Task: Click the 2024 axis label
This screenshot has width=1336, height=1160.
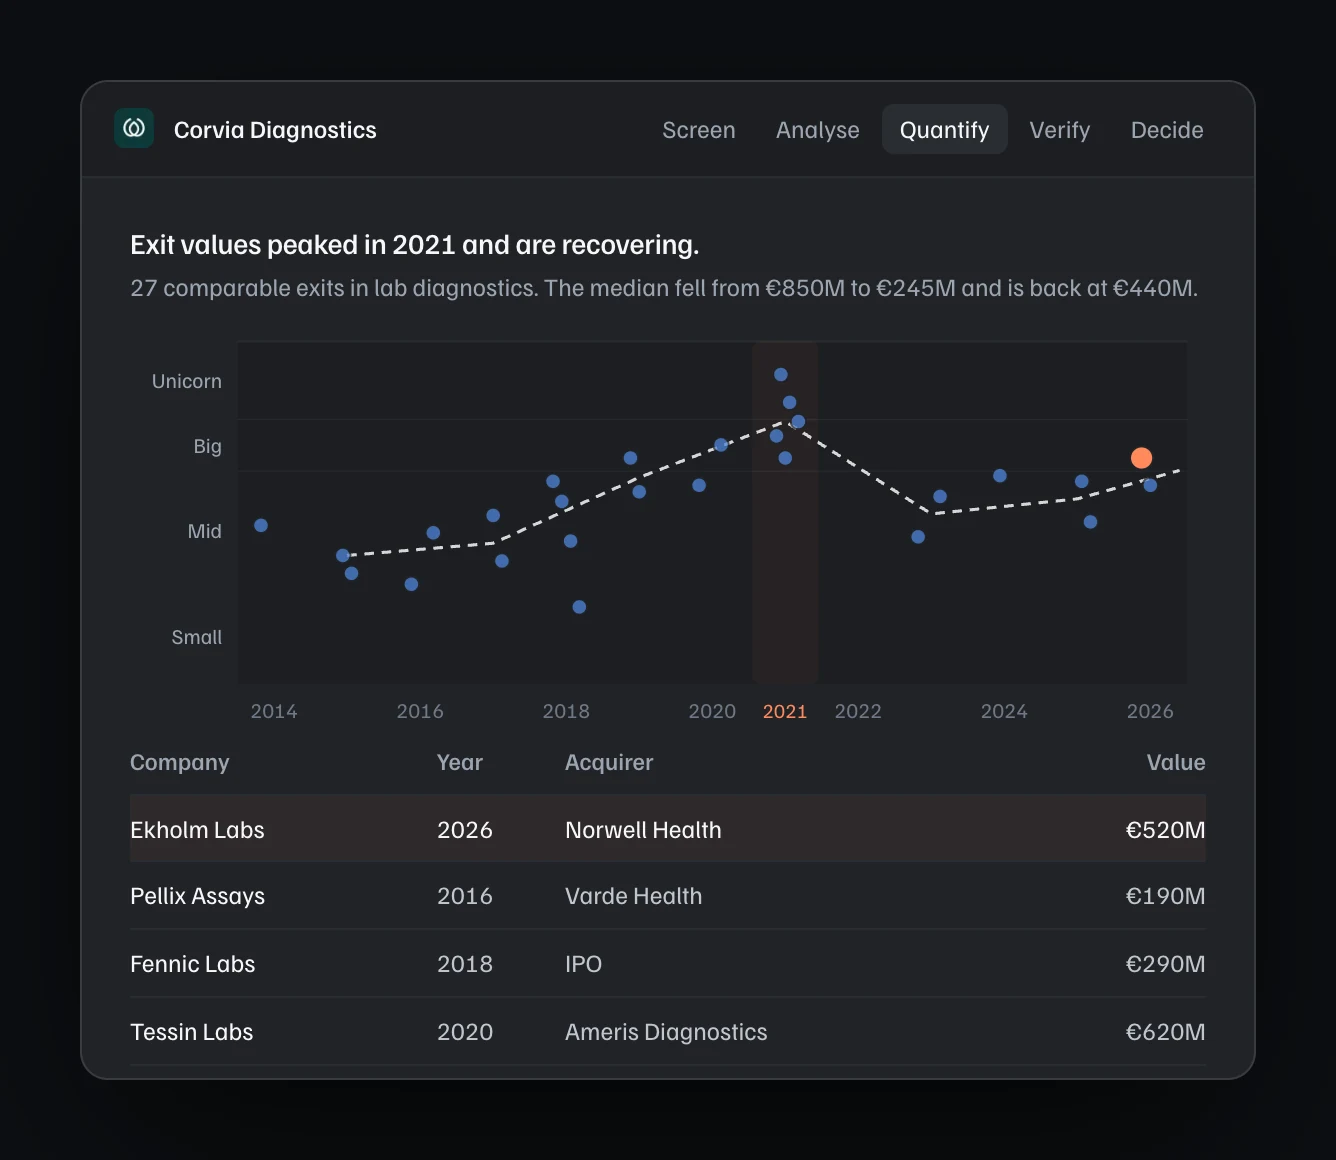Action: pos(1004,711)
